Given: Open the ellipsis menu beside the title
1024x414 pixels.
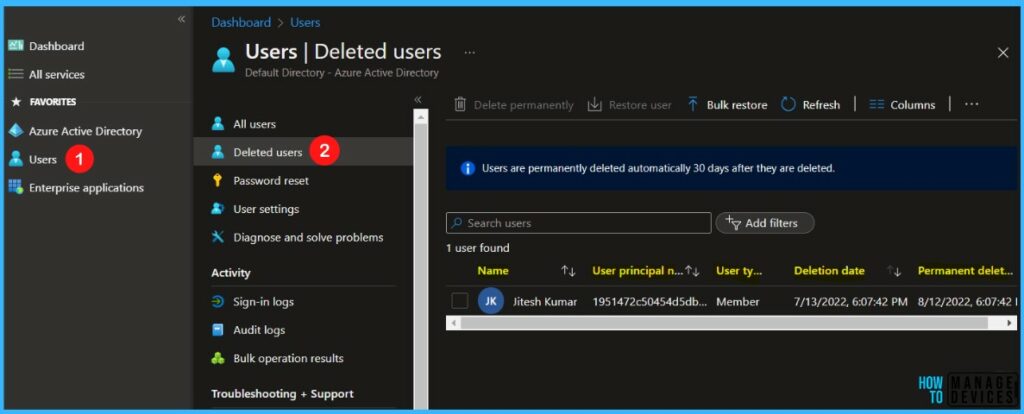Looking at the screenshot, I should 469,53.
